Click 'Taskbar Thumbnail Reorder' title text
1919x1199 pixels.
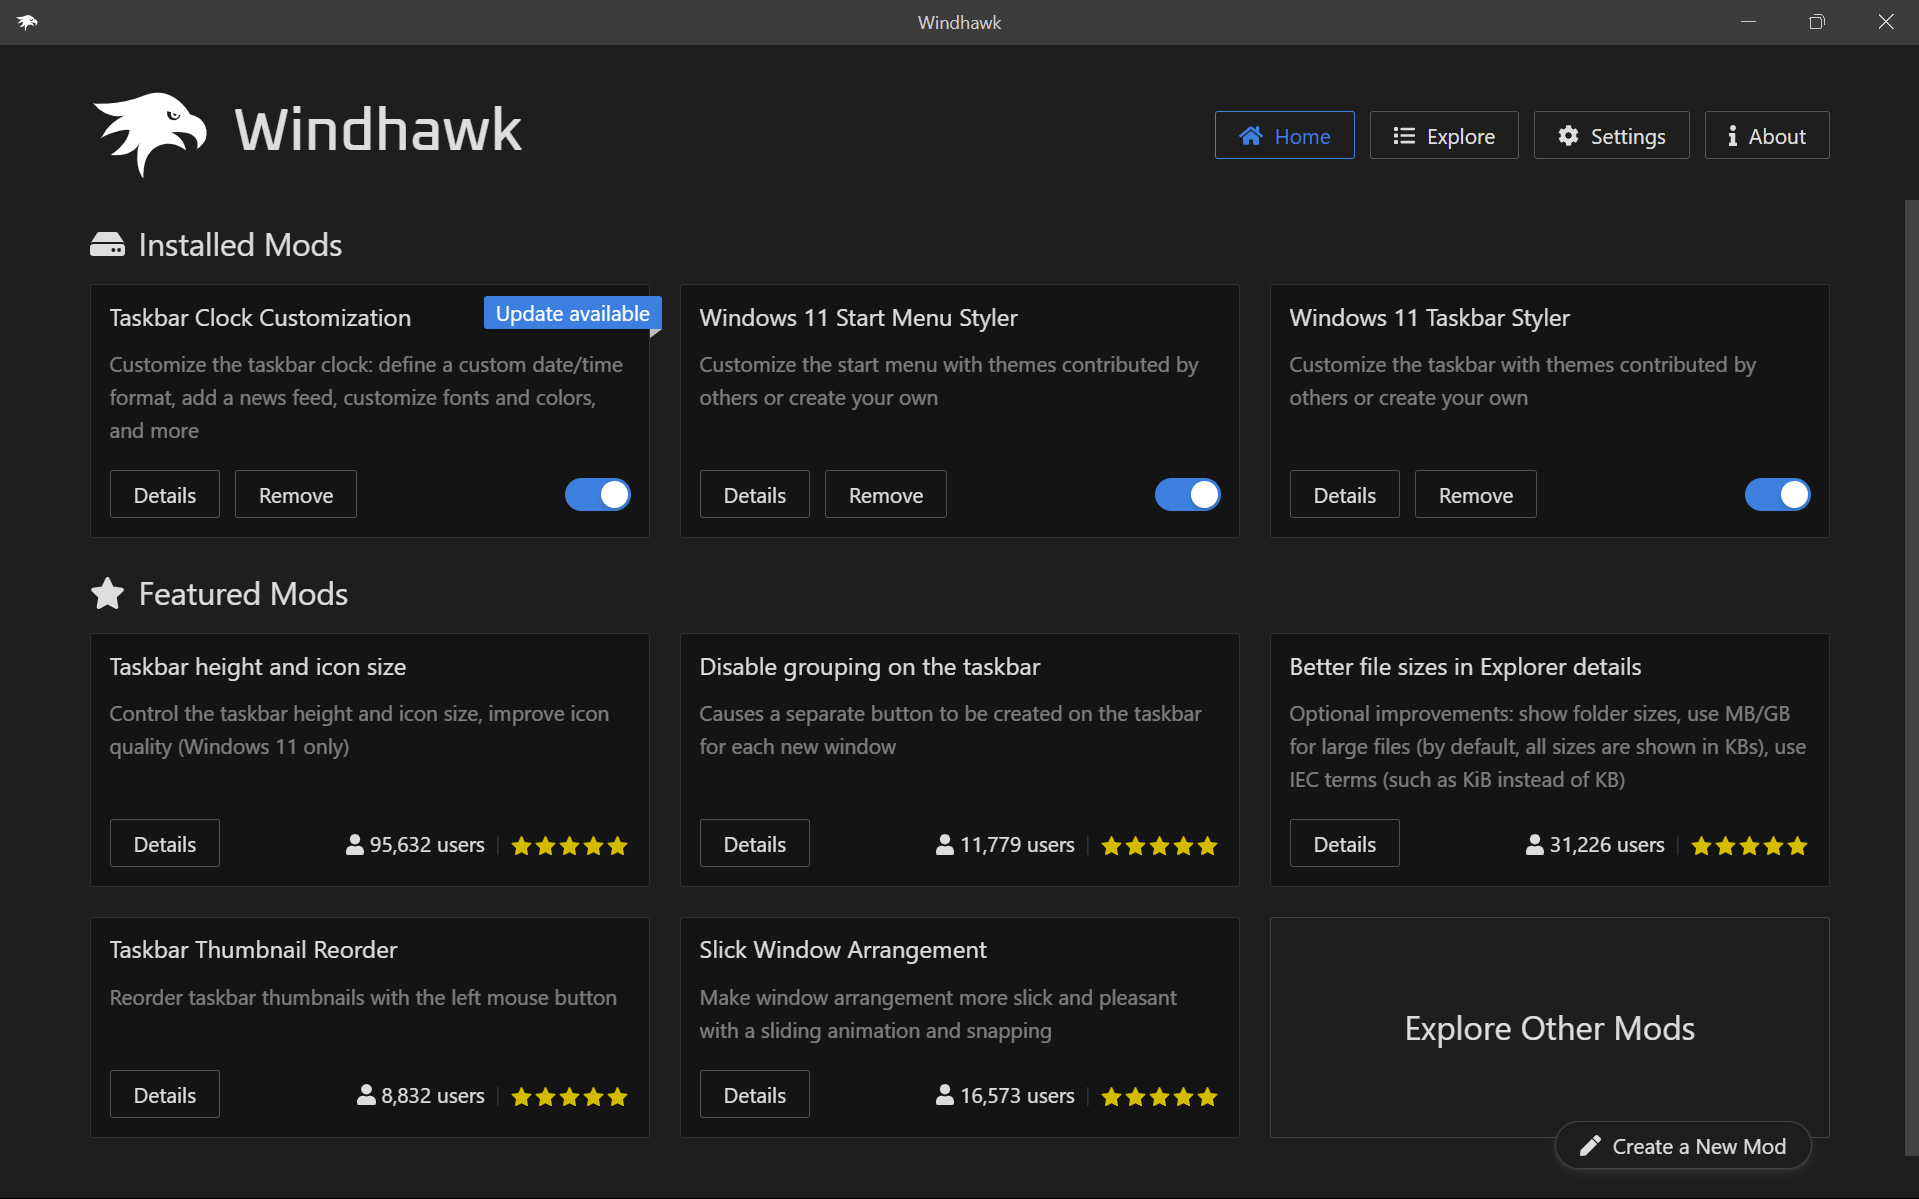tap(253, 950)
